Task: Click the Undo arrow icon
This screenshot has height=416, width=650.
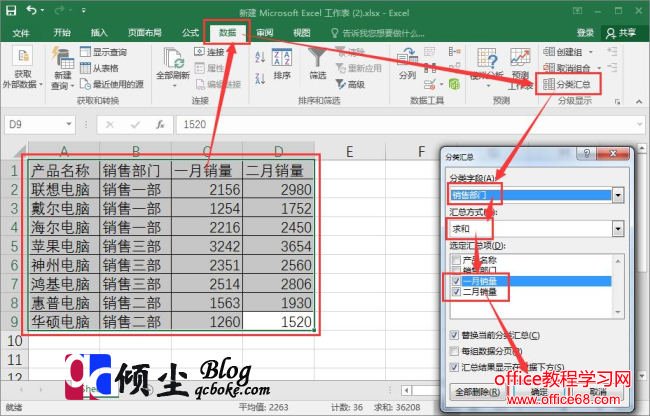Action: click(32, 10)
